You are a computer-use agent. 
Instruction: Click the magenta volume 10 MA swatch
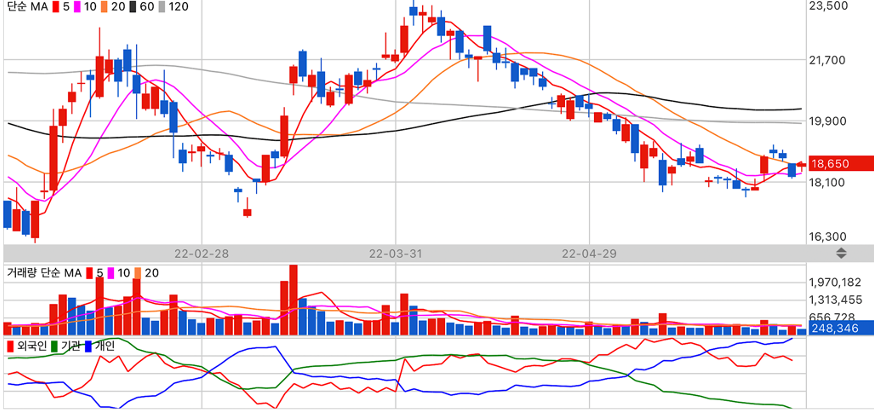(x=111, y=273)
